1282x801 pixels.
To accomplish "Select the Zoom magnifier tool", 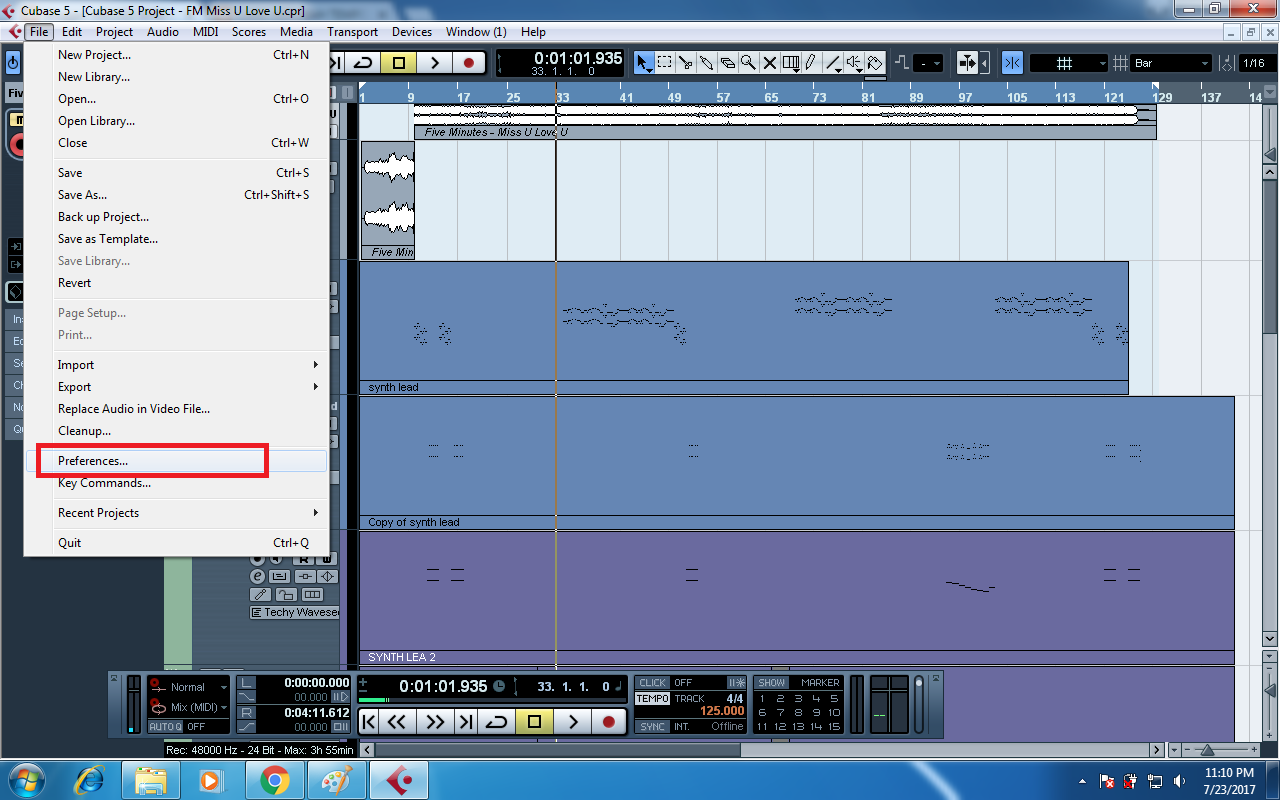I will click(749, 63).
